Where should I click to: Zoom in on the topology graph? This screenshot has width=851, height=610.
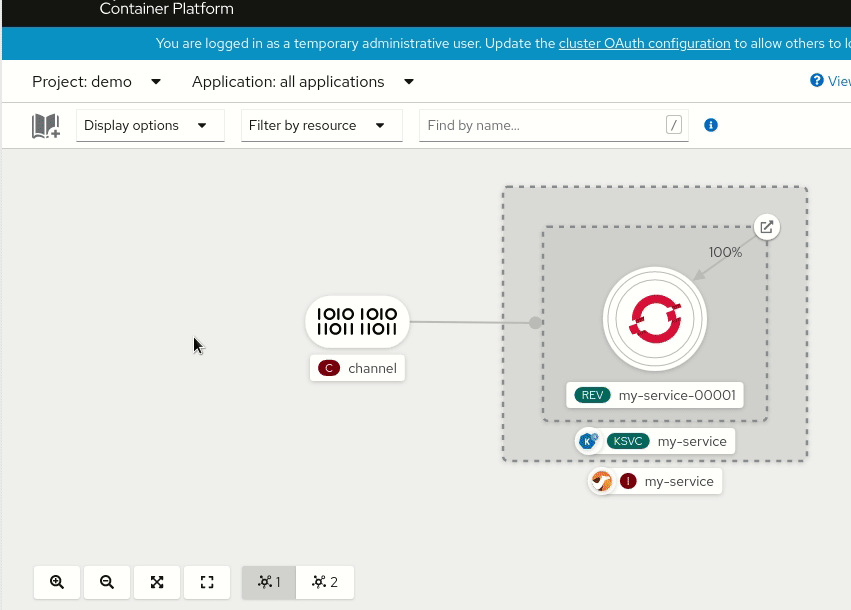tap(57, 582)
